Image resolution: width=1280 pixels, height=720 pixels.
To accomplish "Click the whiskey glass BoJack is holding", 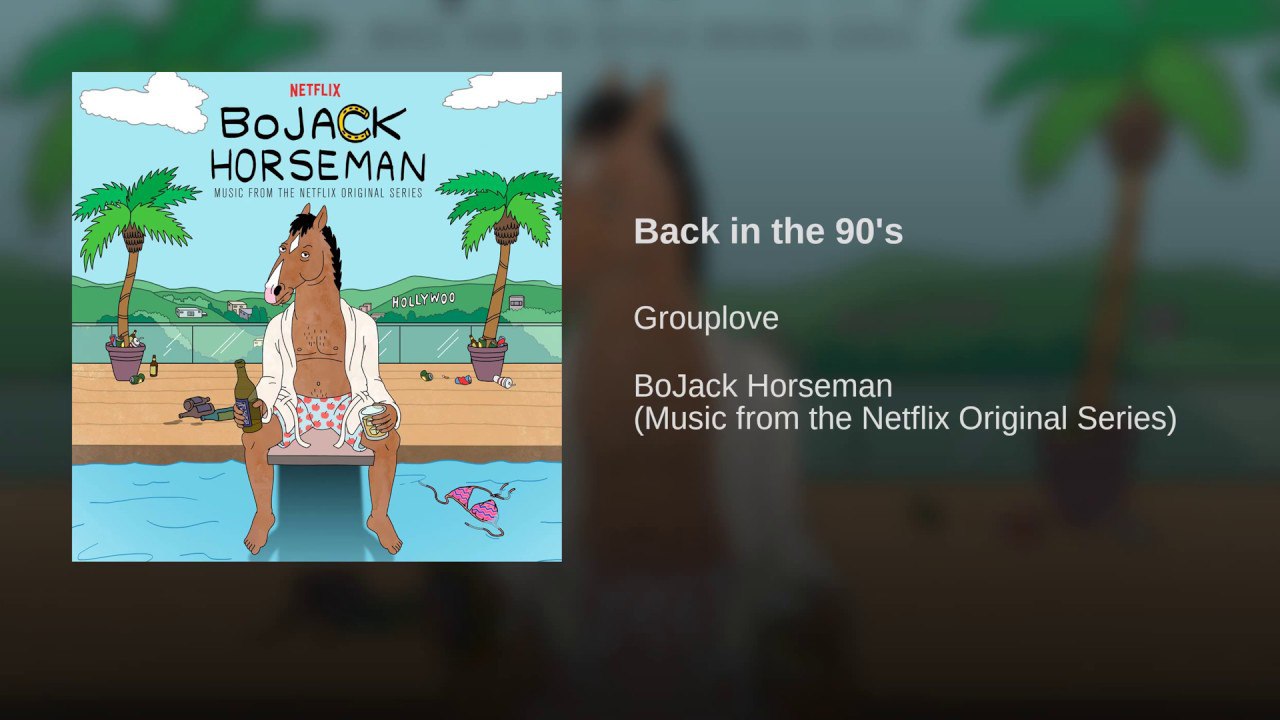I will pos(374,422).
